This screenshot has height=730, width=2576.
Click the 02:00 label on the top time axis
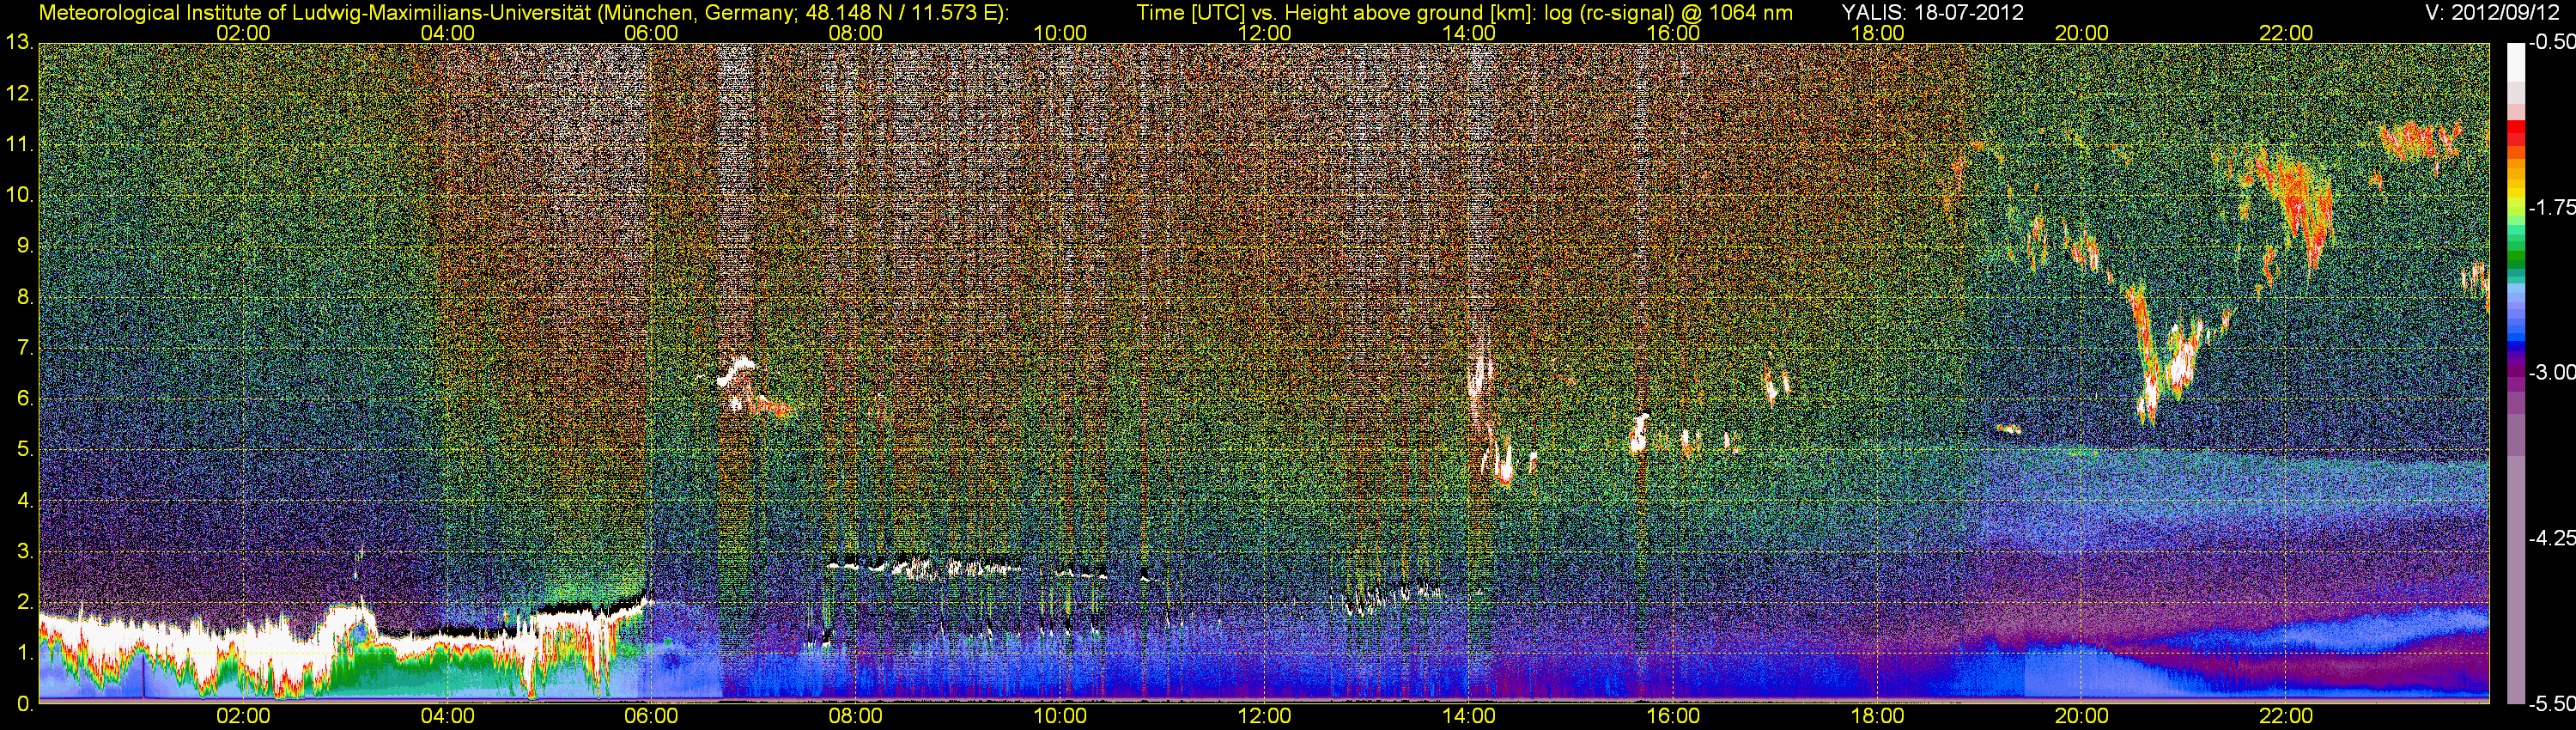(x=243, y=33)
